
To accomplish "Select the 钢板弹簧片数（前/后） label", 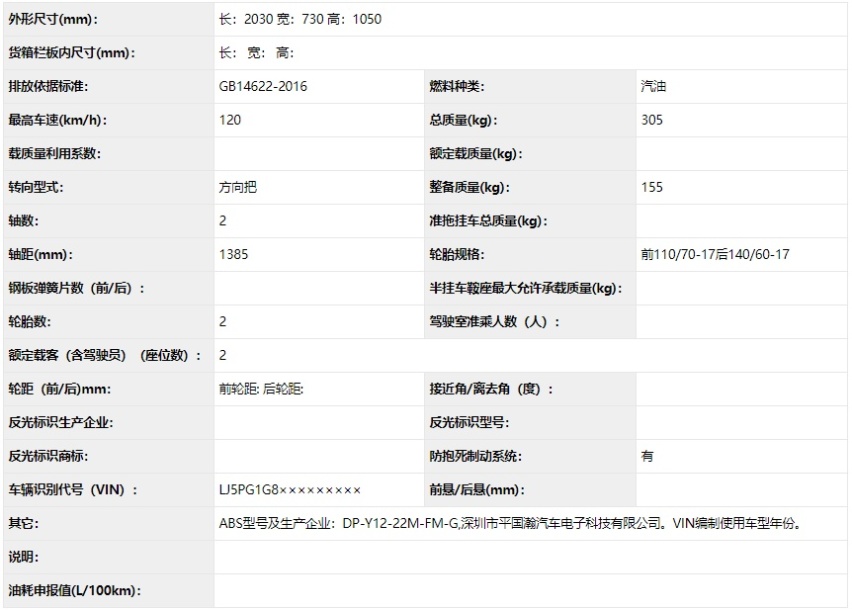I will point(77,288).
